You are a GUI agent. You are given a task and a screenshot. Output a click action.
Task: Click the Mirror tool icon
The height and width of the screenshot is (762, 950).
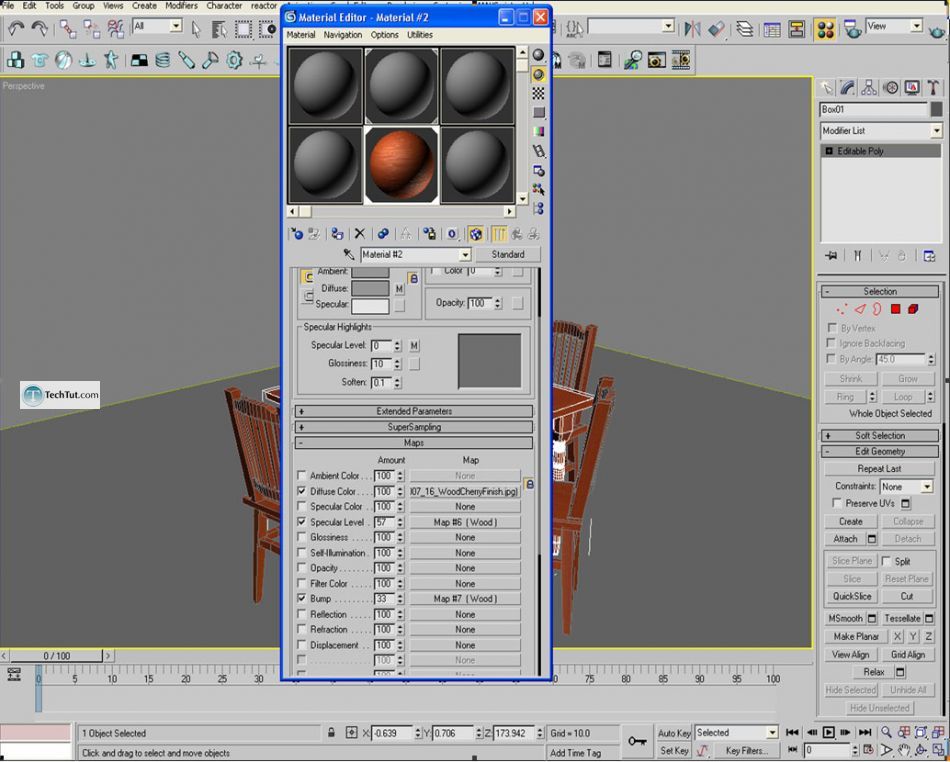click(692, 28)
